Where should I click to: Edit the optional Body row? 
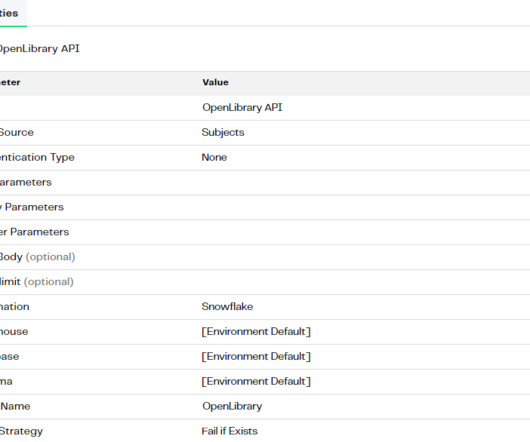[x=265, y=257]
